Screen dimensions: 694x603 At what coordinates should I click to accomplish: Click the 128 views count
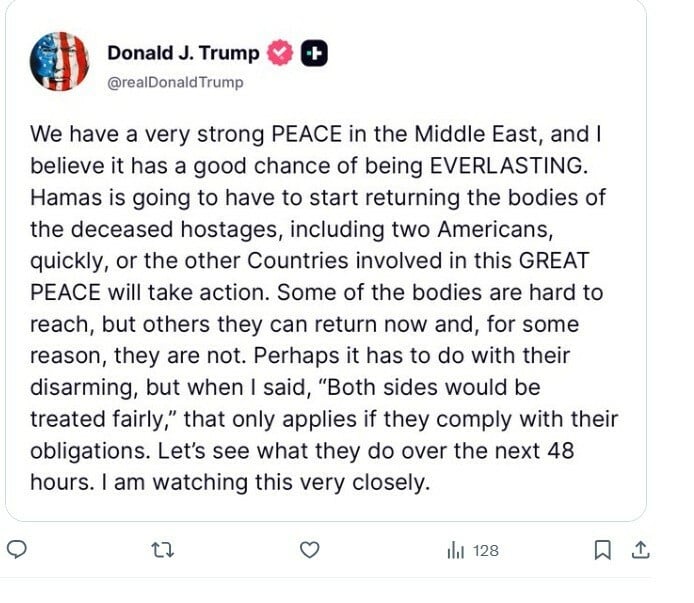coord(486,550)
